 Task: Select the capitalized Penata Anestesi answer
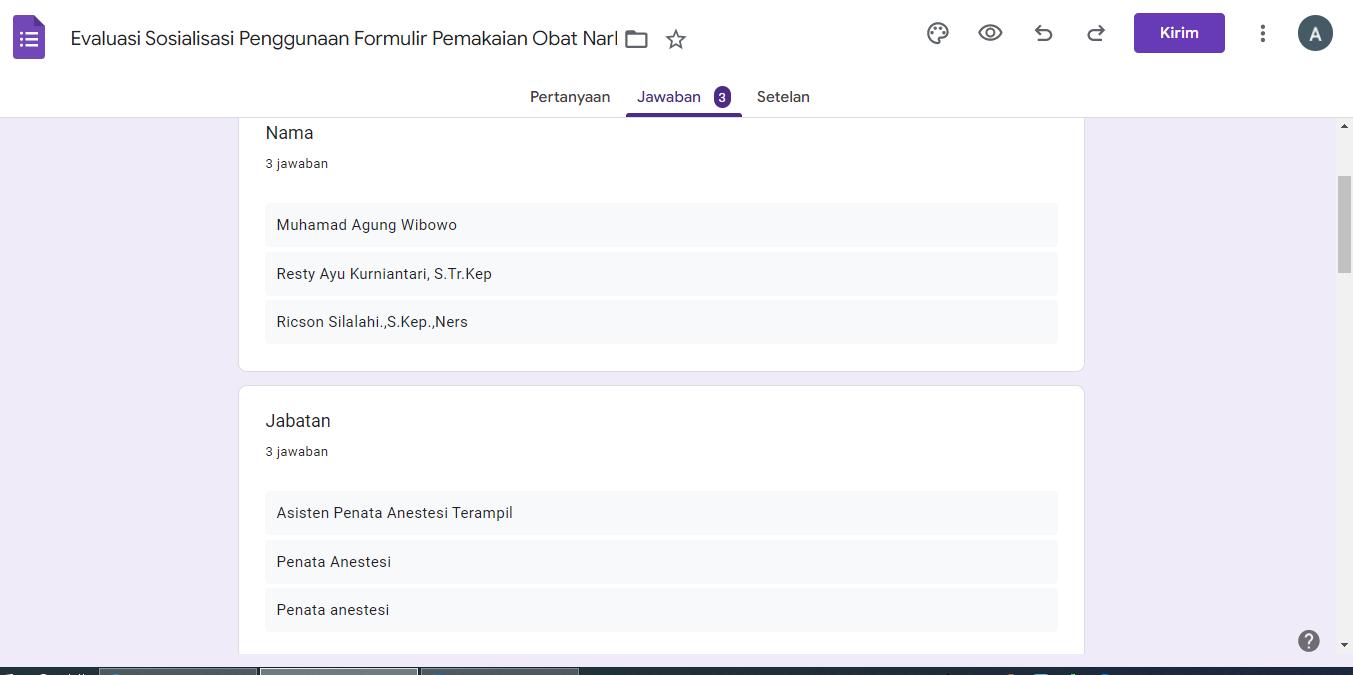click(x=661, y=562)
